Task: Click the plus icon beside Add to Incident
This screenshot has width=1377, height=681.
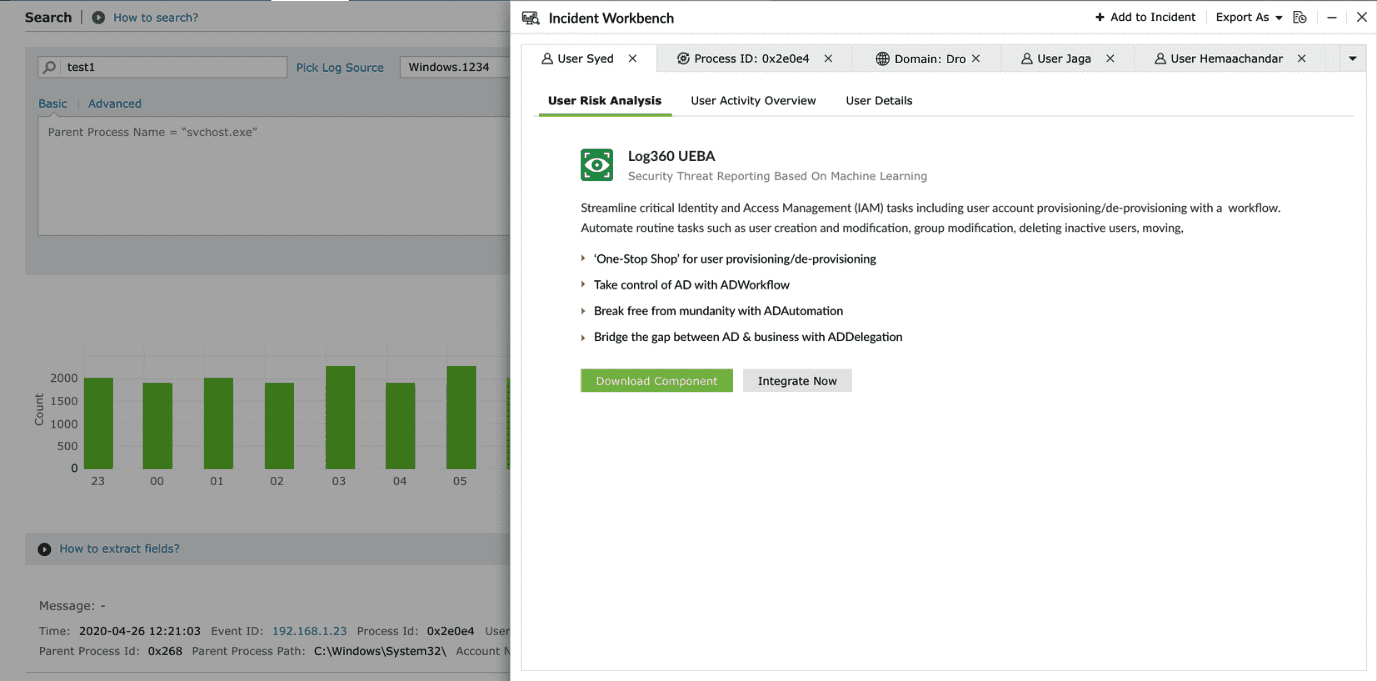Action: tap(1100, 18)
